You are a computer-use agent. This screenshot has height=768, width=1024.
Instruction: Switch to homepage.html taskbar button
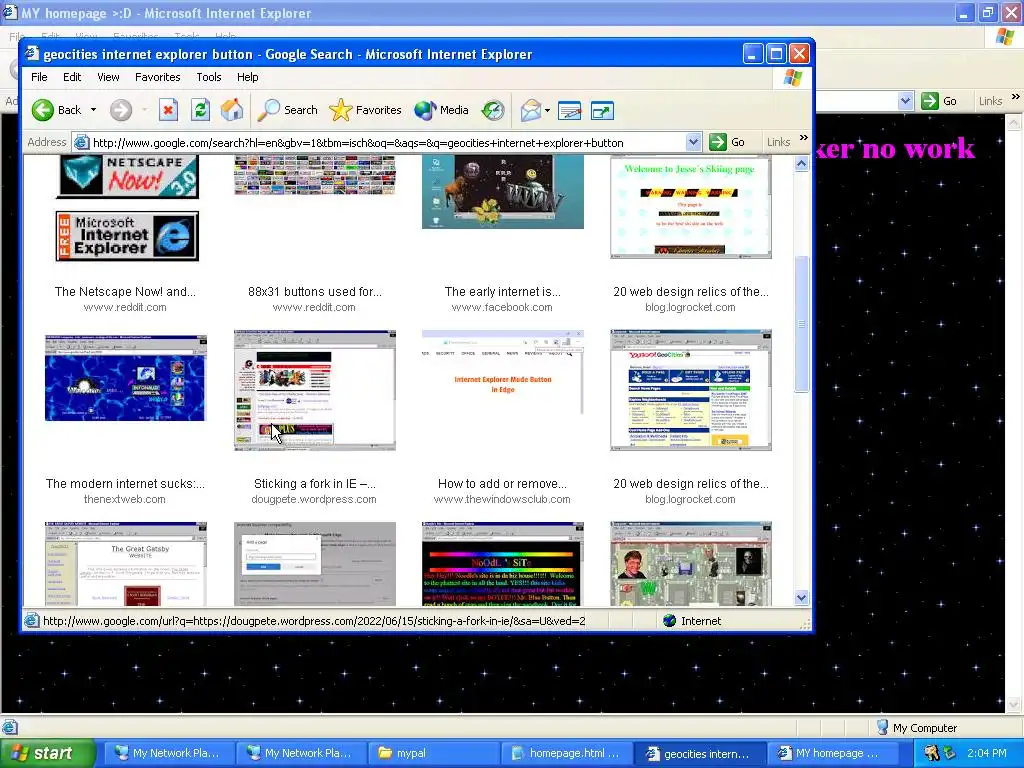coord(566,754)
